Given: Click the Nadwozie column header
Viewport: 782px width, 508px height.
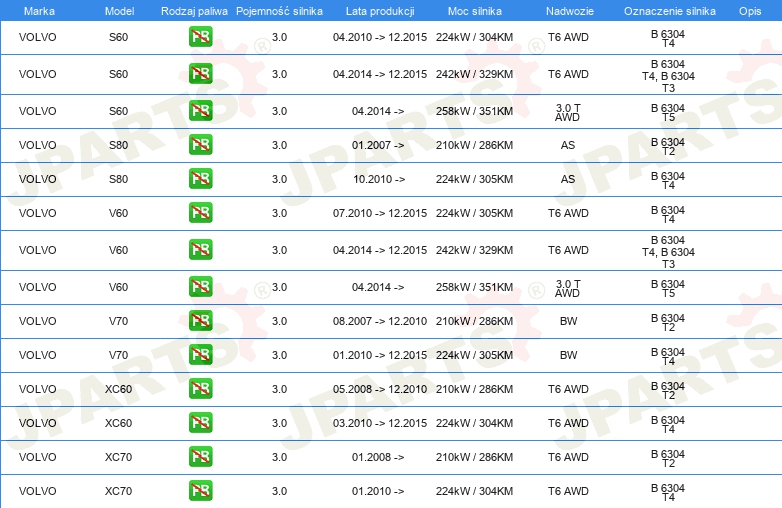Looking at the screenshot, I should click(x=570, y=11).
